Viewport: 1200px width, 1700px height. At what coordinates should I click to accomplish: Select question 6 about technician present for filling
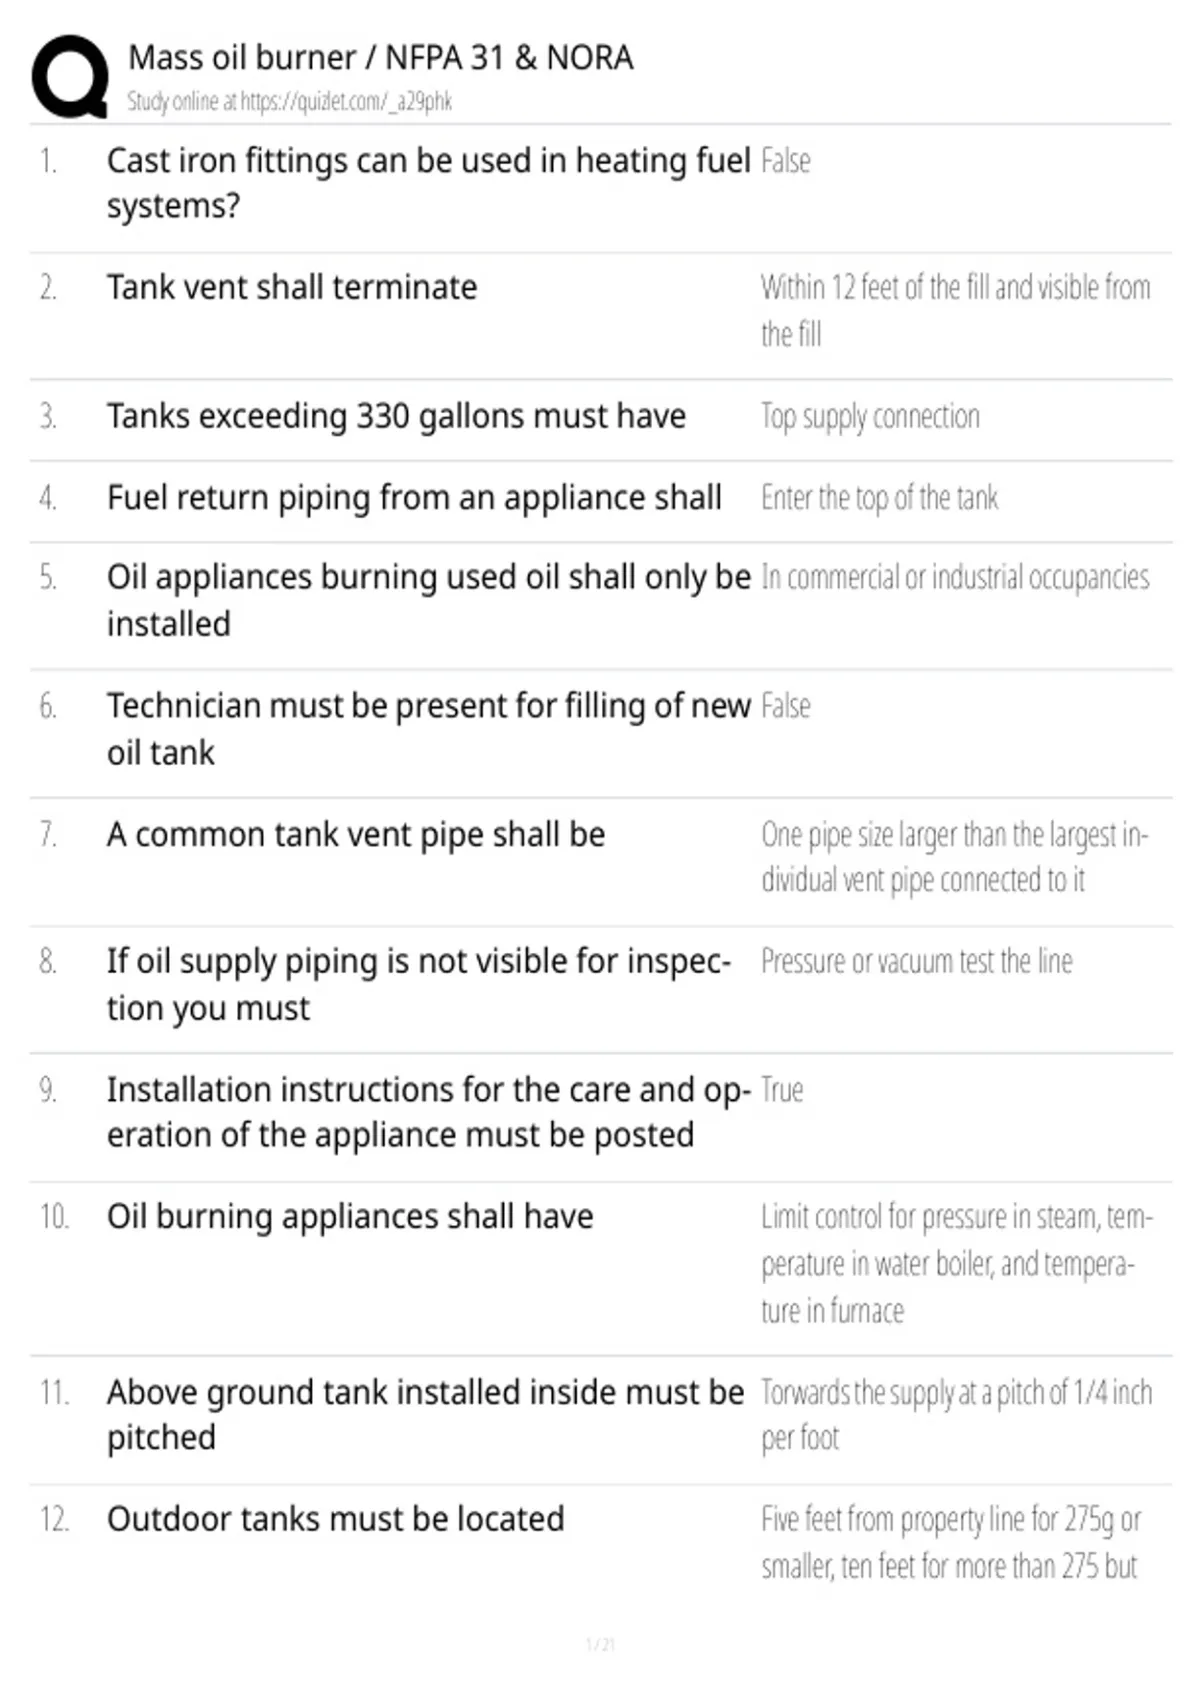point(428,729)
